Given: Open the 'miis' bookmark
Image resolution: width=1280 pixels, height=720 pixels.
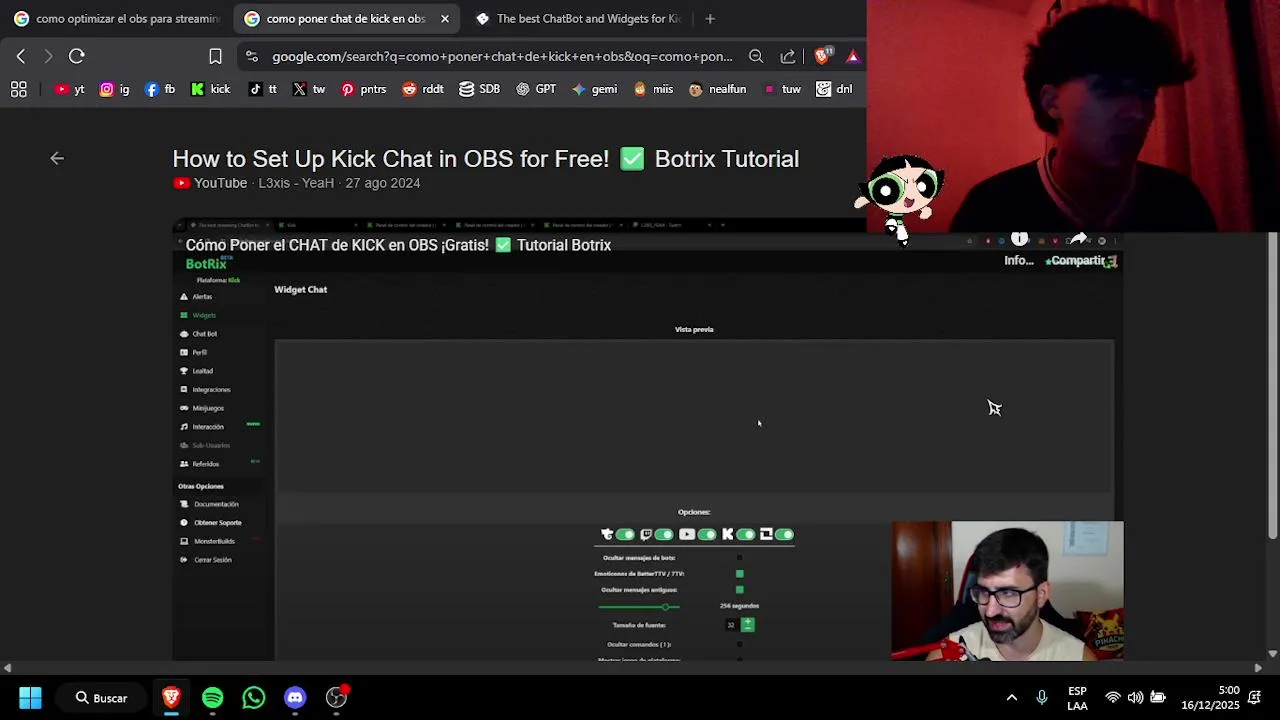Looking at the screenshot, I should pos(653,89).
